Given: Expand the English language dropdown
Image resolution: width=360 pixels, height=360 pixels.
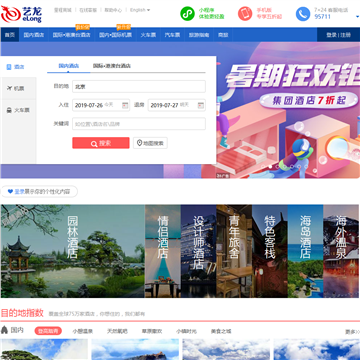Looking at the screenshot, I should [140, 10].
